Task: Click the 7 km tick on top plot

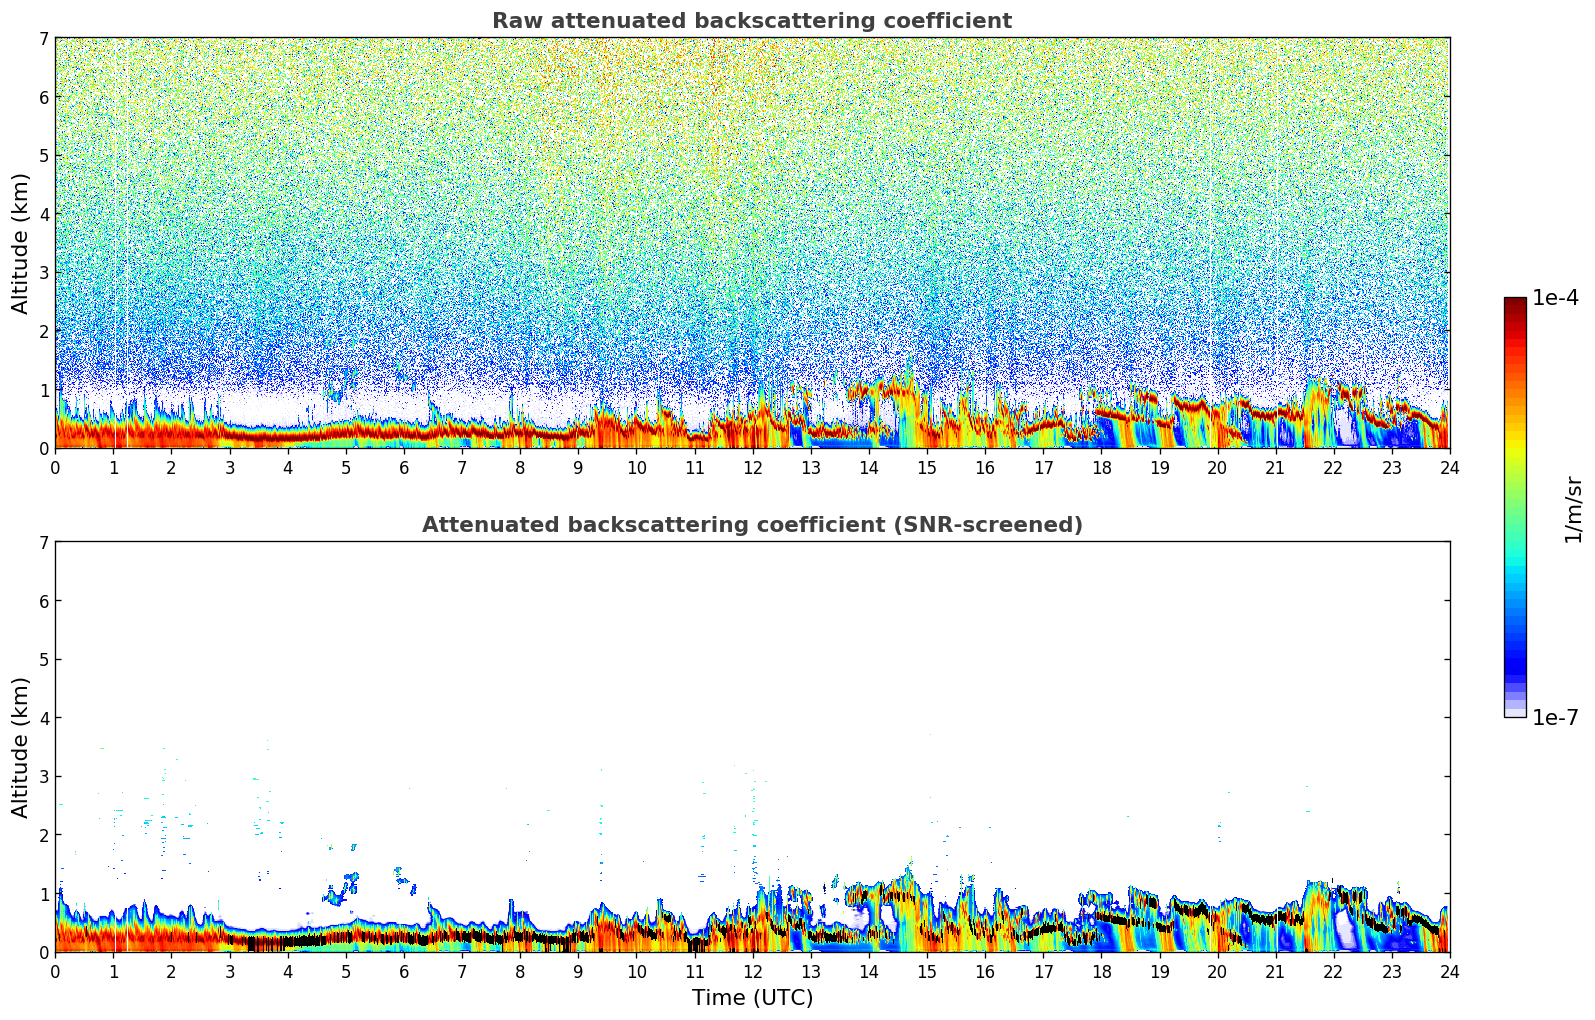Action: point(43,39)
